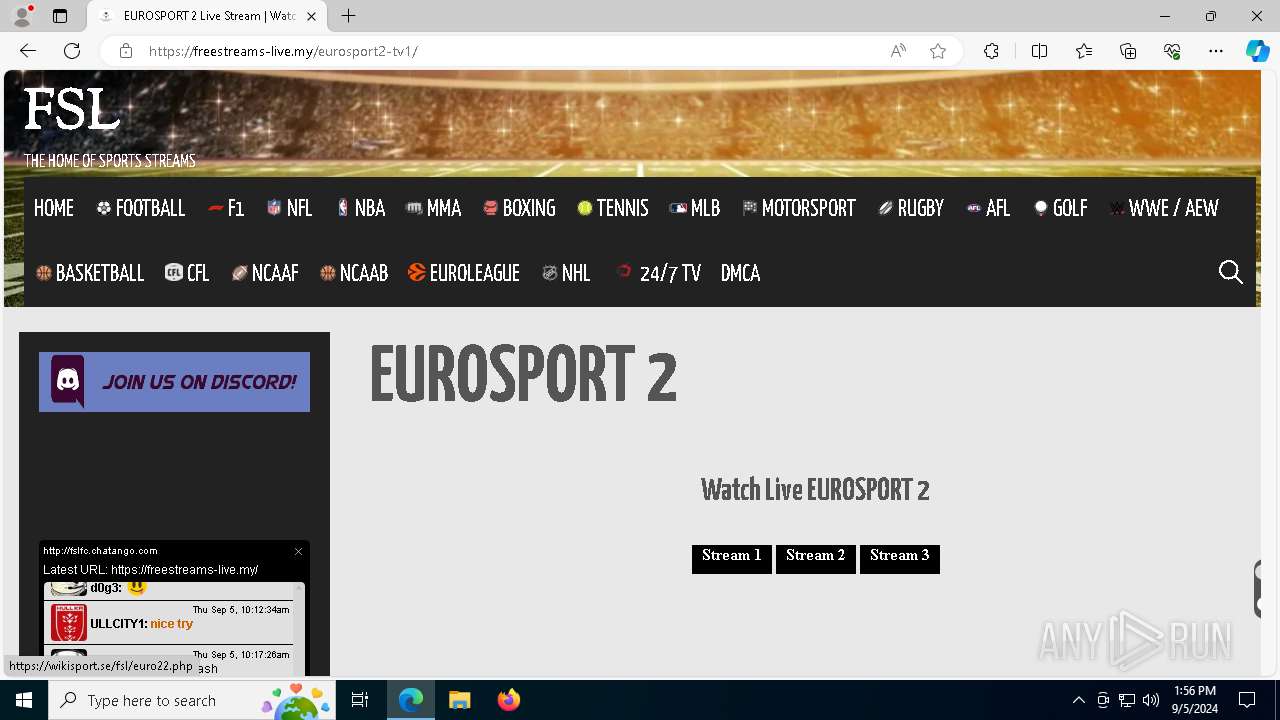Viewport: 1280px width, 720px height.
Task: Open the 24/7 TV menu item
Action: (x=659, y=273)
